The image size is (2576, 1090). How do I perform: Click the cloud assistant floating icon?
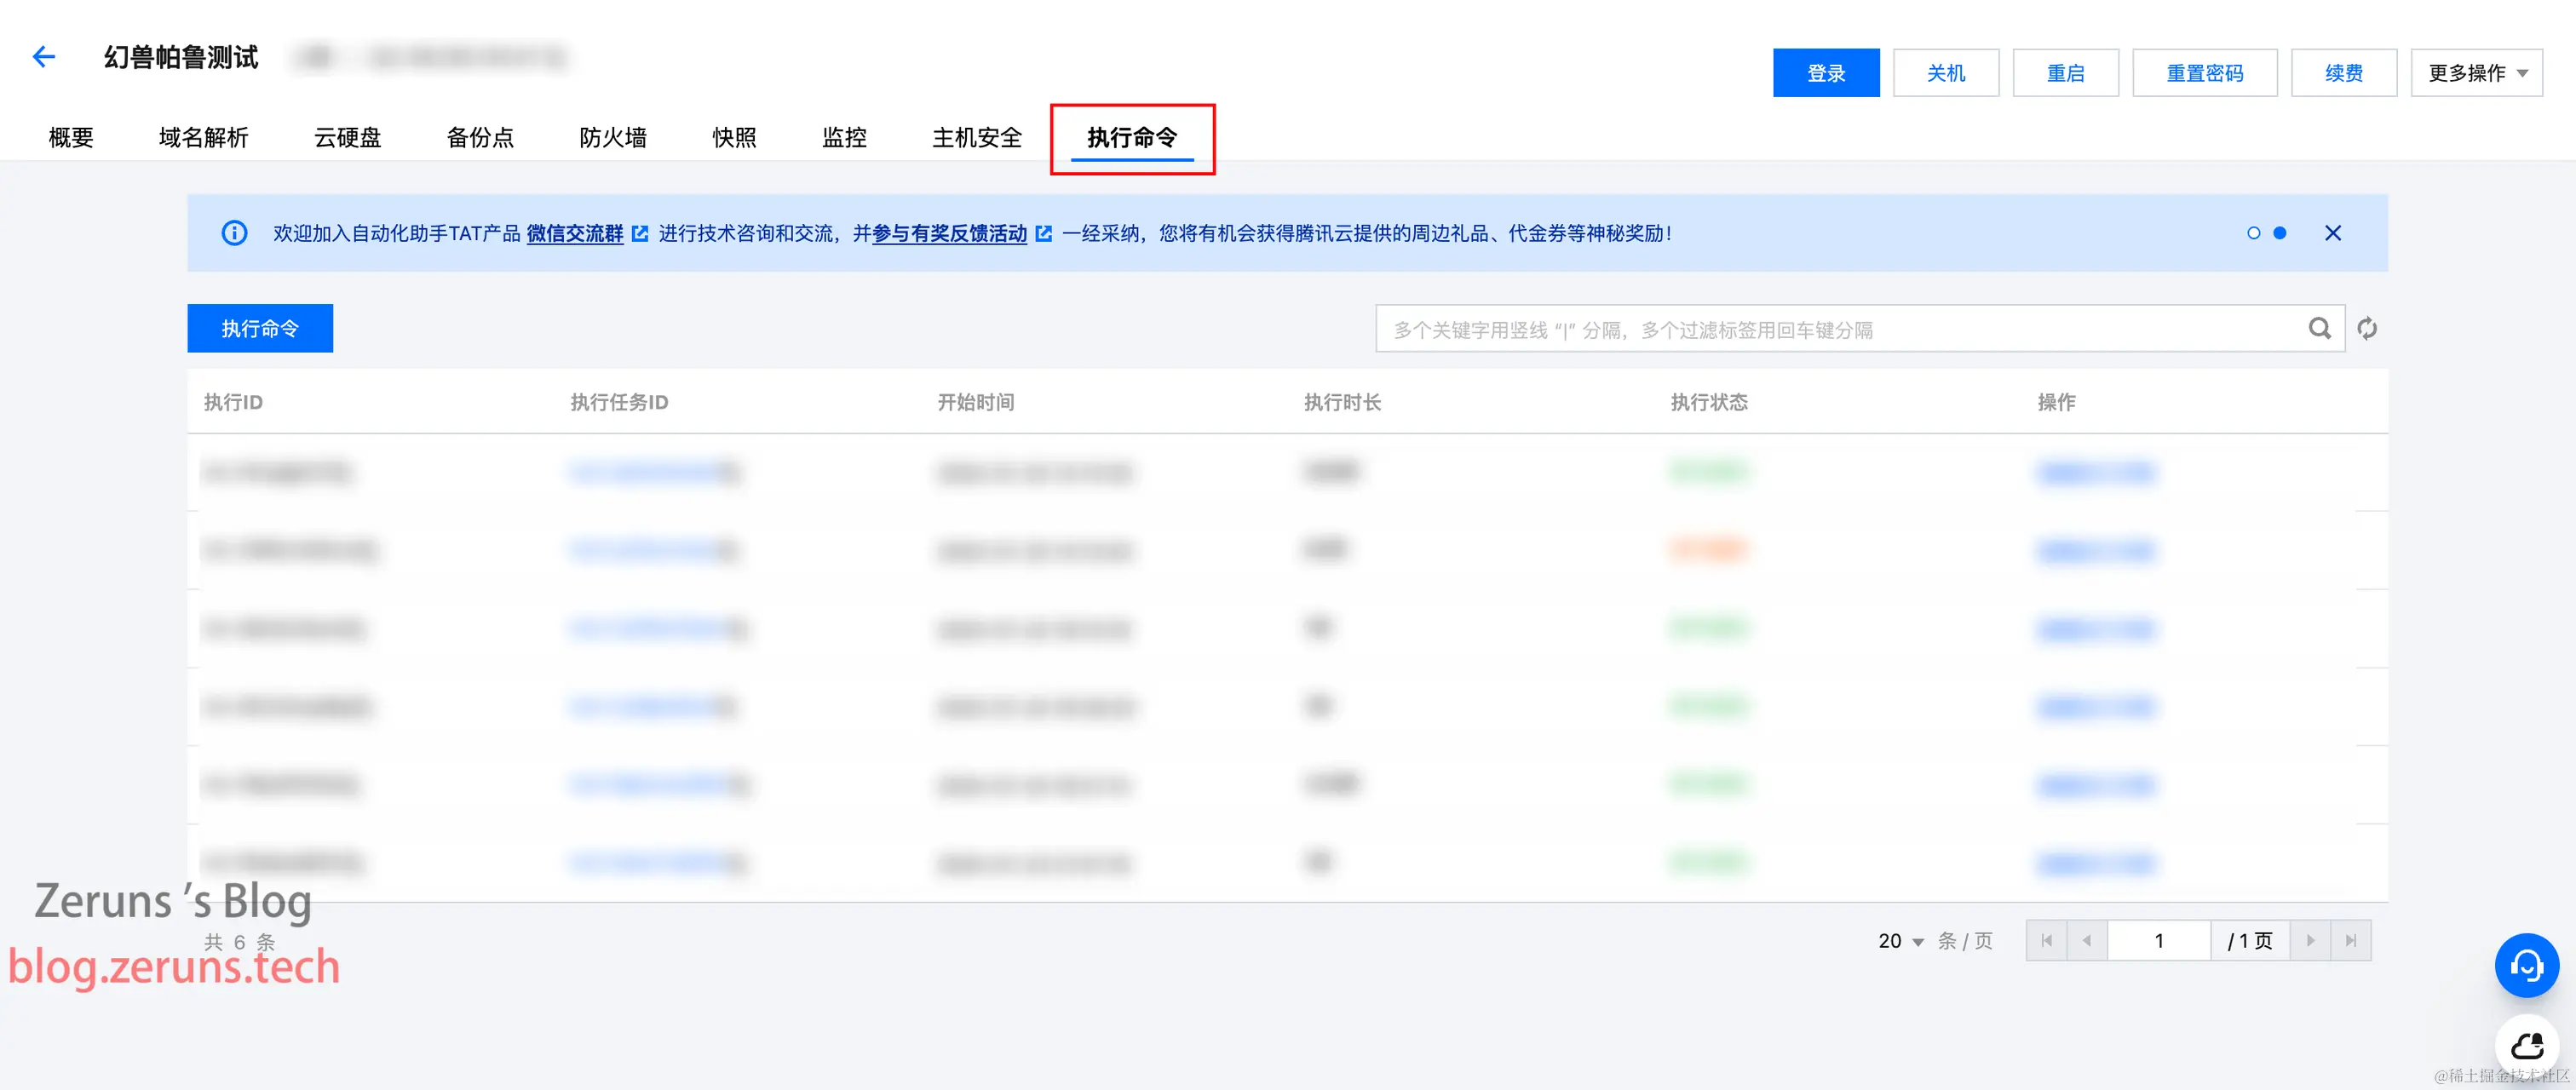2525,1045
